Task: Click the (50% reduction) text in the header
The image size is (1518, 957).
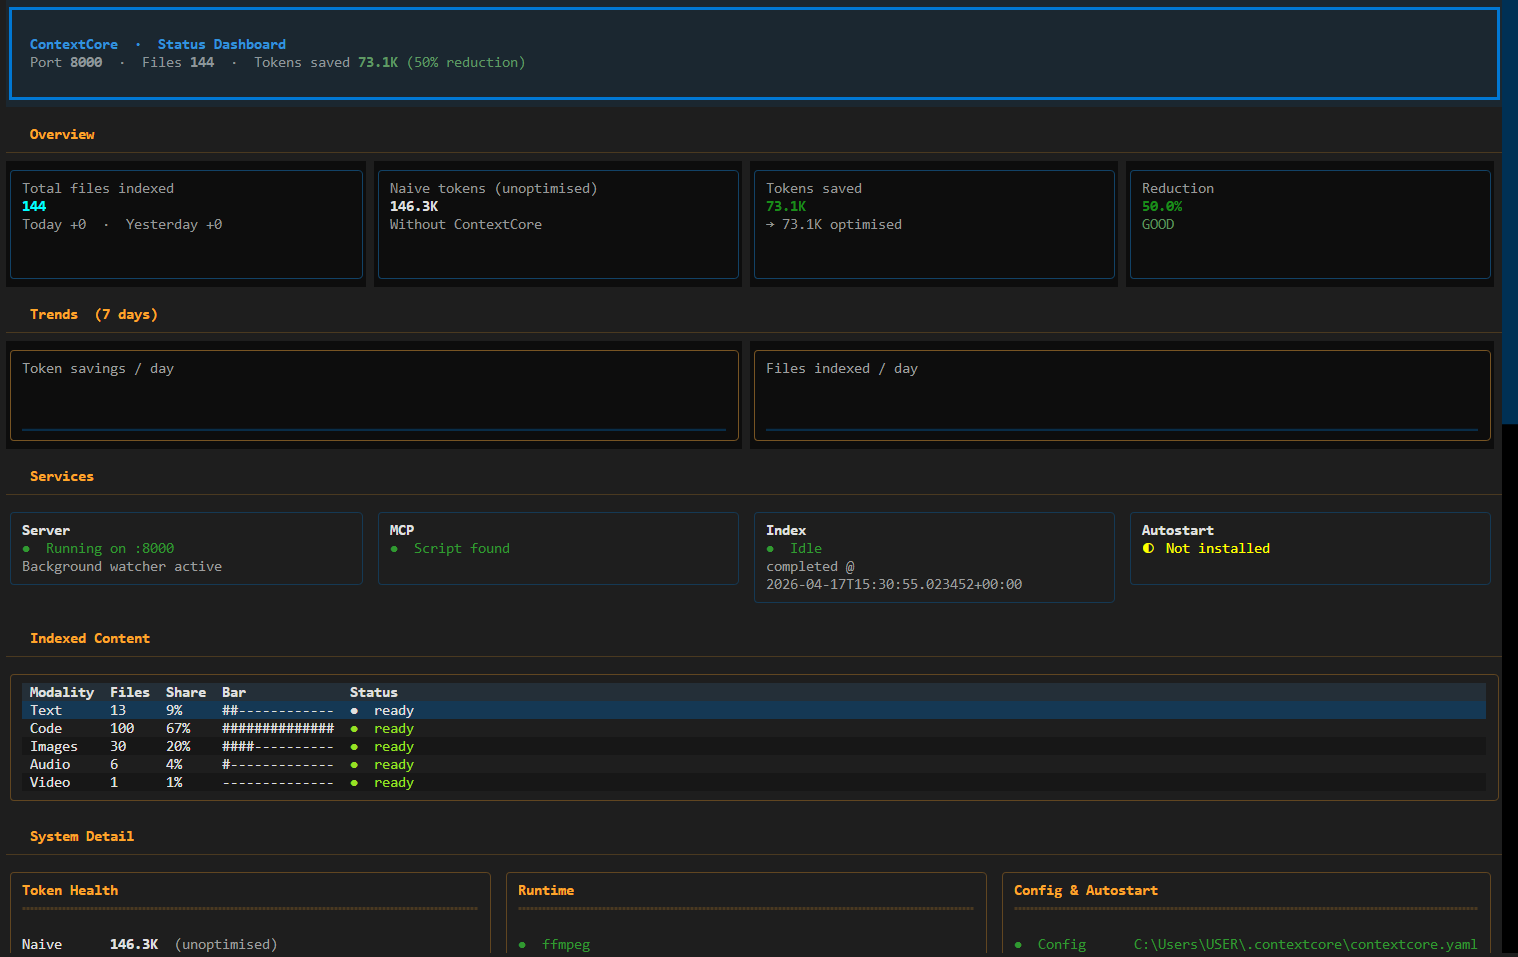Action: 466,62
